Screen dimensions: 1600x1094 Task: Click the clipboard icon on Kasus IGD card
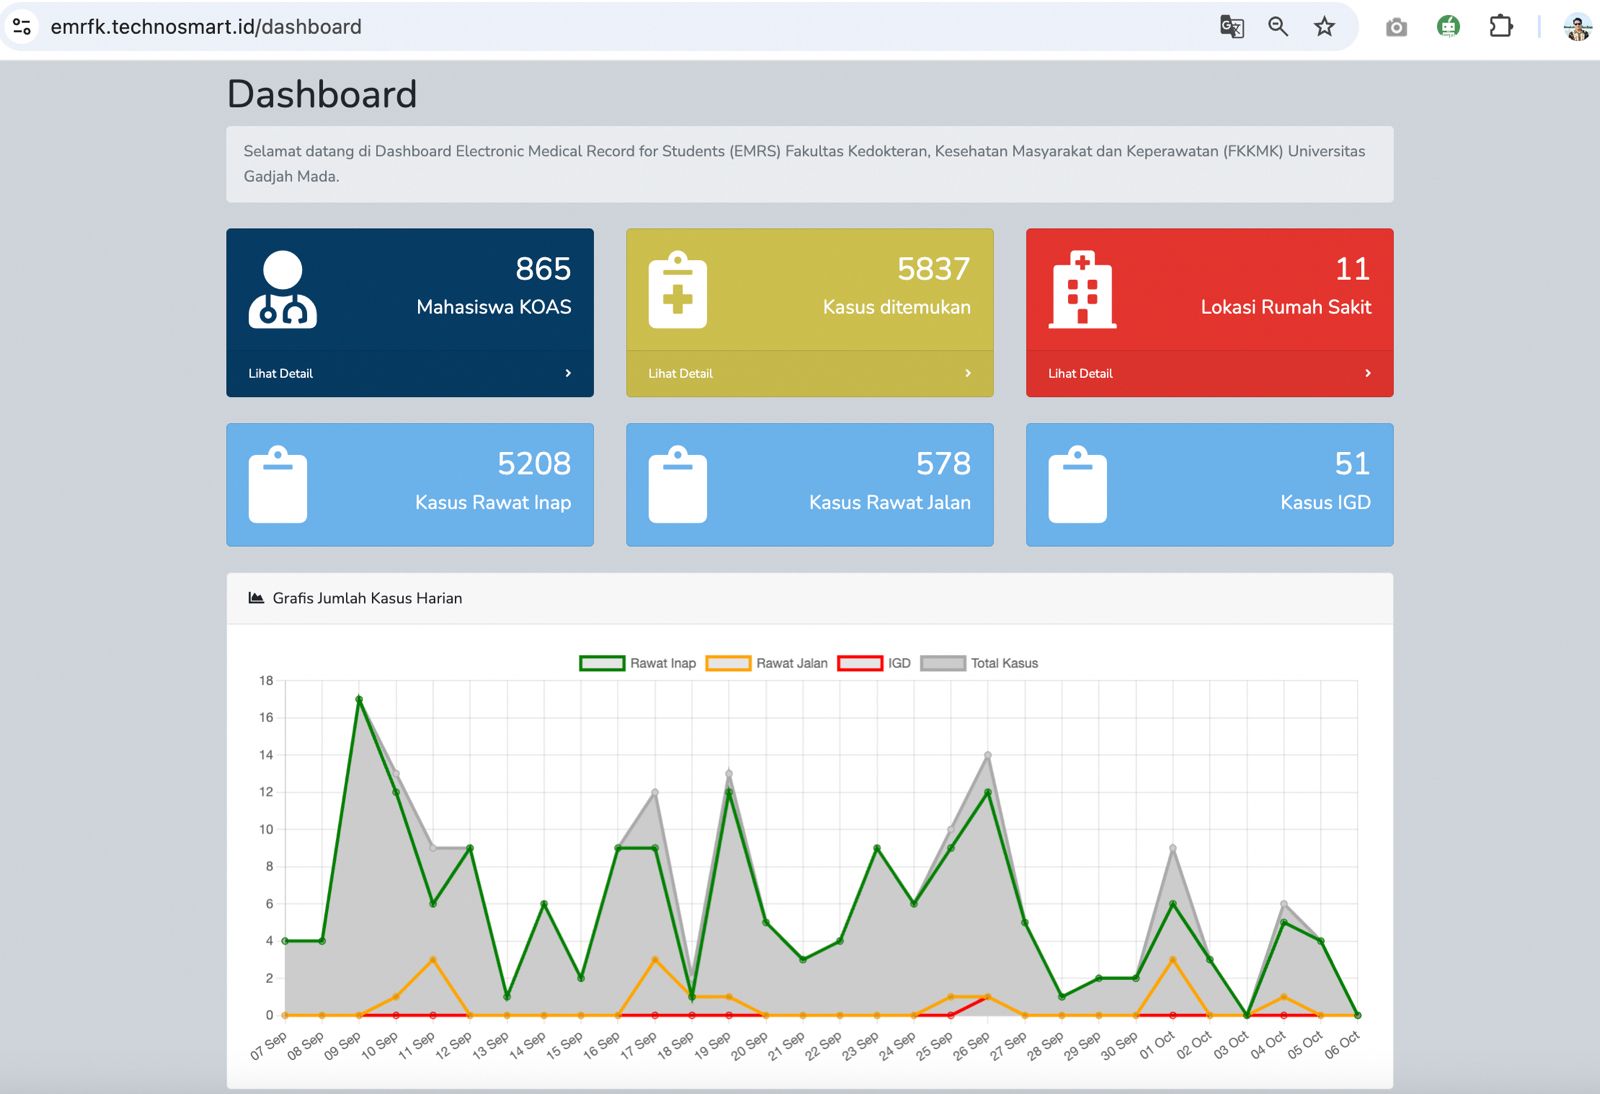coord(1078,484)
